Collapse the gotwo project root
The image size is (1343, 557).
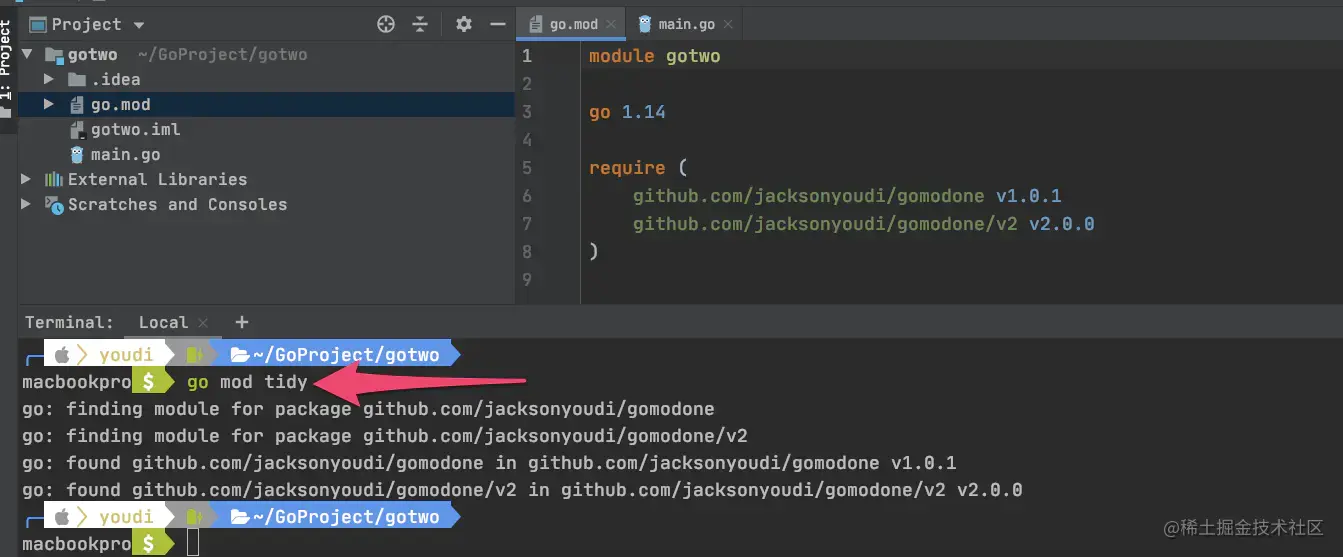[27, 54]
